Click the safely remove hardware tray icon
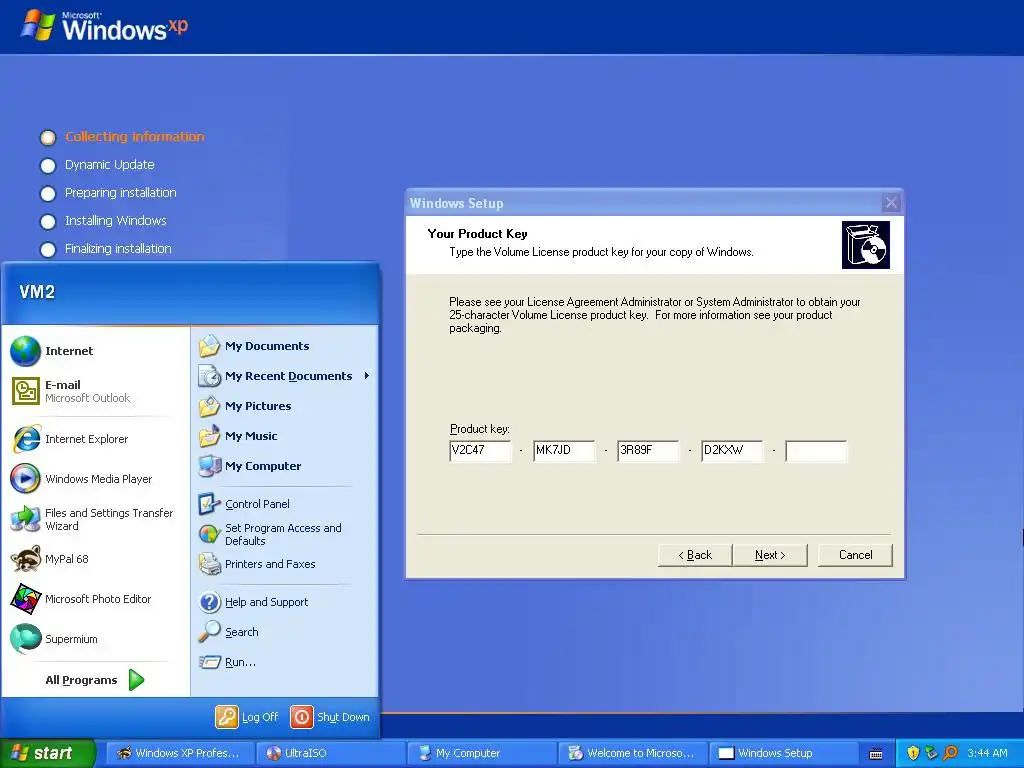1024x768 pixels. tap(931, 753)
